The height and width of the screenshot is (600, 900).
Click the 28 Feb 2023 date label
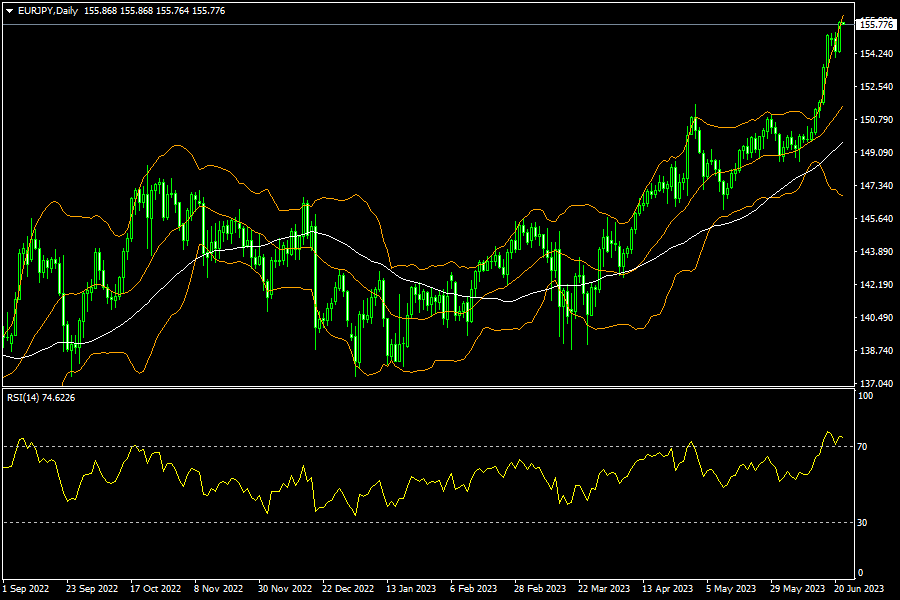point(540,589)
